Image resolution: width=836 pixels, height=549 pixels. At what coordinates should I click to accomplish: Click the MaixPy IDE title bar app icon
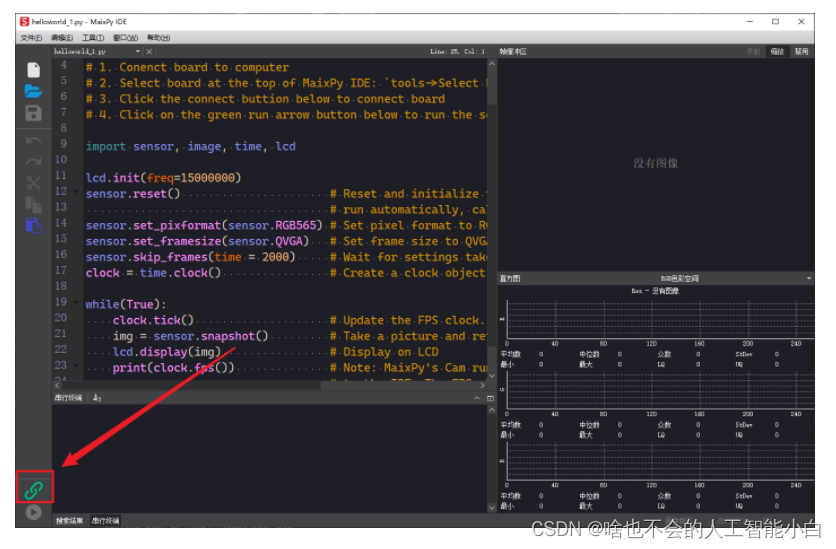pyautogui.click(x=25, y=22)
